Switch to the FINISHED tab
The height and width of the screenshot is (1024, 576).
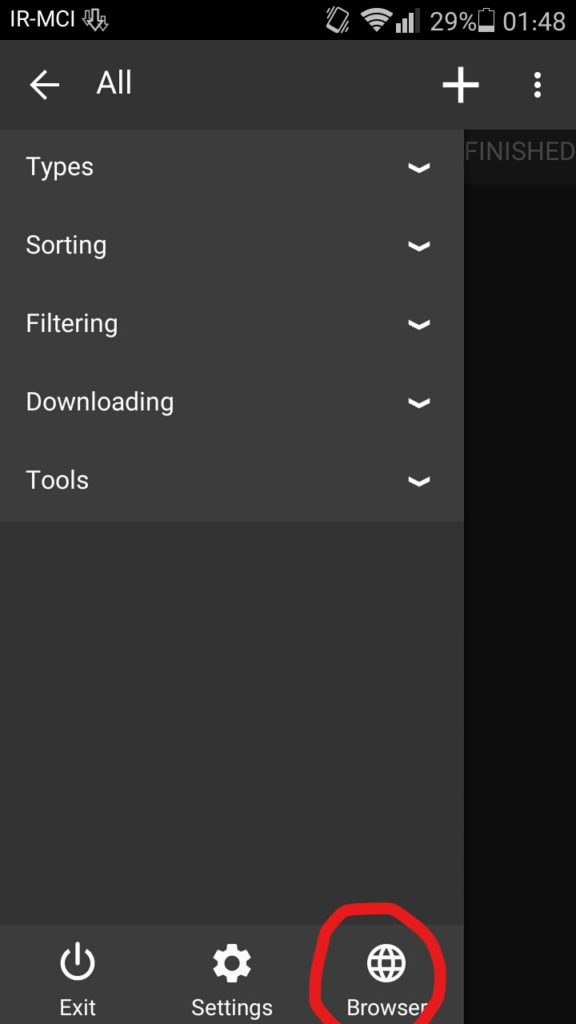coord(520,152)
